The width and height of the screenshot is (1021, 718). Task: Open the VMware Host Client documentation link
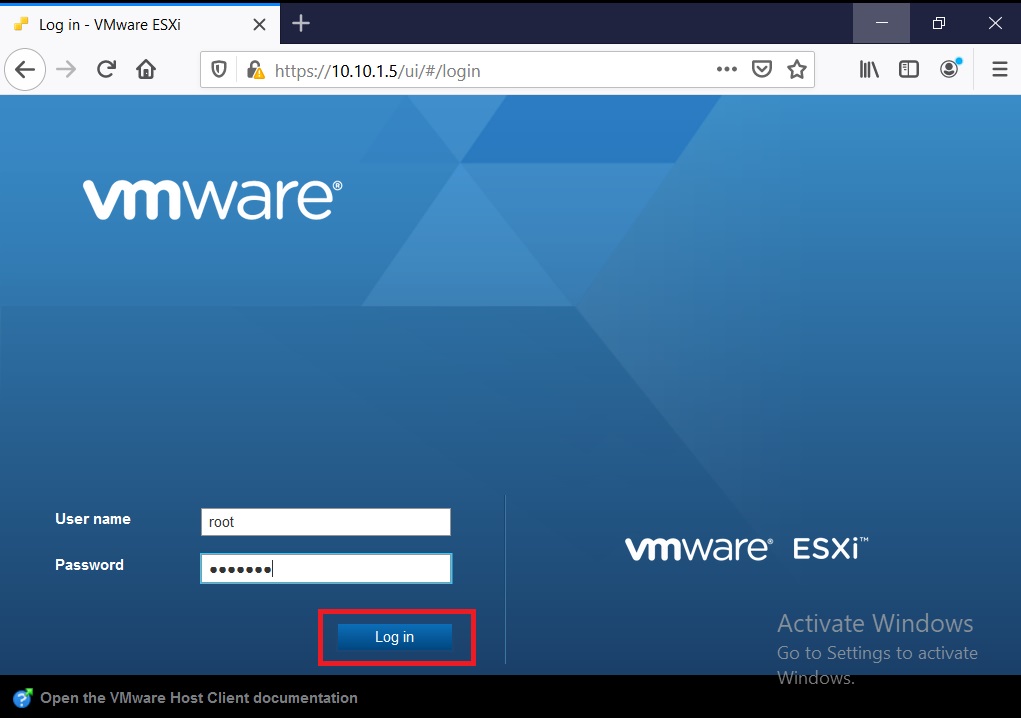coord(199,698)
